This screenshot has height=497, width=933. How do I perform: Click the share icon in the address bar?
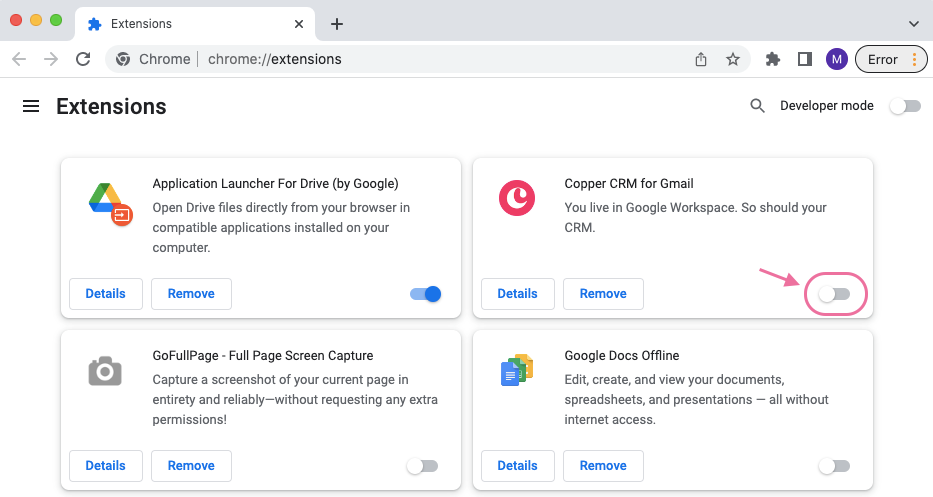point(701,59)
